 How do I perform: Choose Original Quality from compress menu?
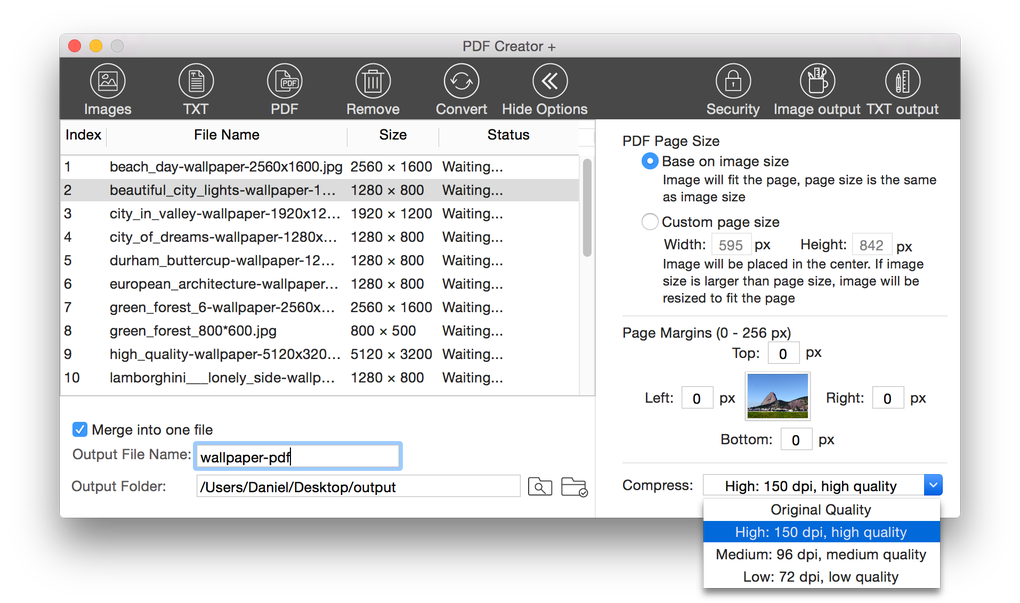coord(821,509)
